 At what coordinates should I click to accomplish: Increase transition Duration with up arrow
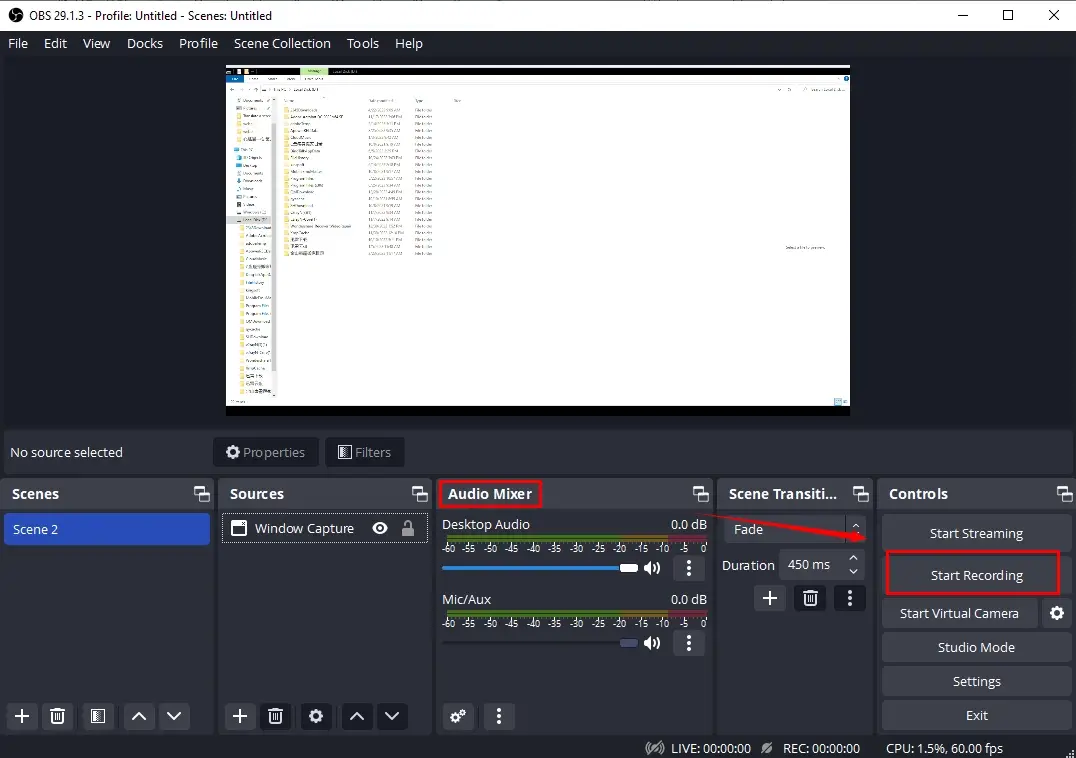tap(853, 558)
